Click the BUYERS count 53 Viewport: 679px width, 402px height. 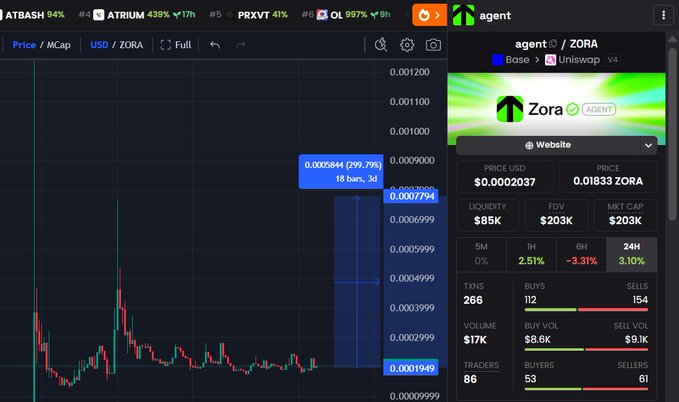coord(530,379)
